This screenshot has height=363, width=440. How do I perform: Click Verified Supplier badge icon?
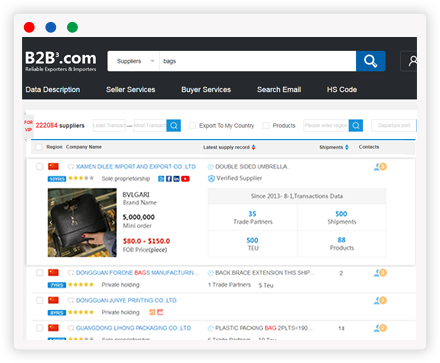[x=211, y=179]
